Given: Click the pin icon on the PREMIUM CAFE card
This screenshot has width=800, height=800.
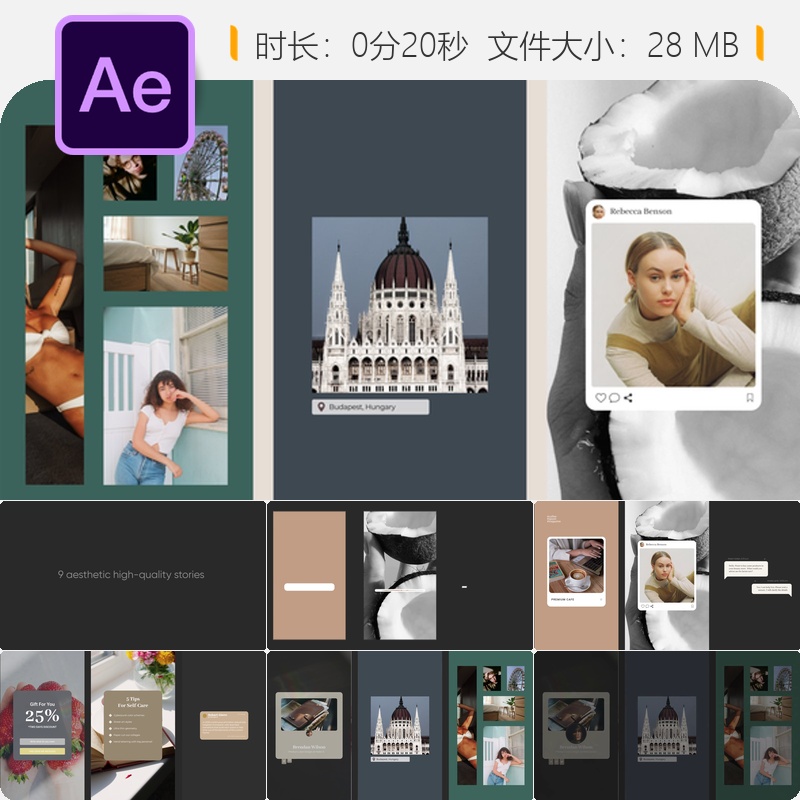Looking at the screenshot, I should (x=601, y=599).
